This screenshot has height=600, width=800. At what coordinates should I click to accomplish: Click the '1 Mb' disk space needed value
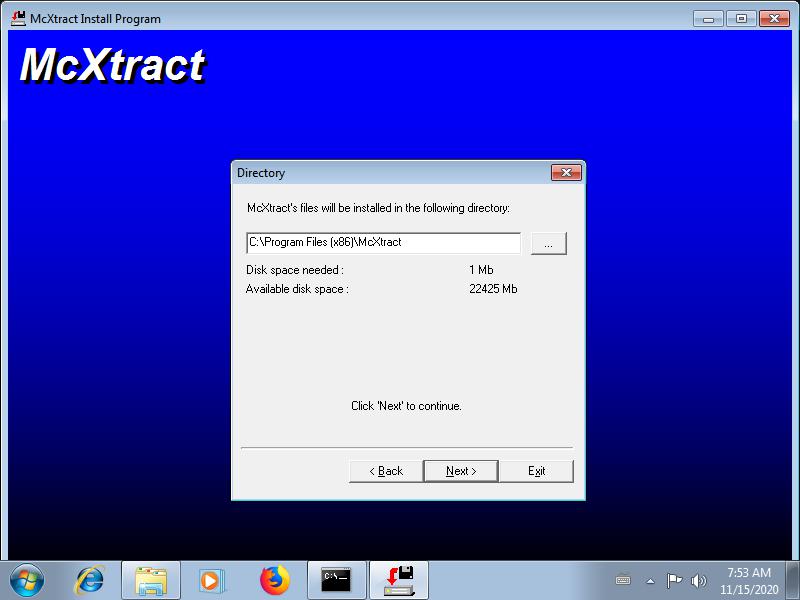coord(481,269)
